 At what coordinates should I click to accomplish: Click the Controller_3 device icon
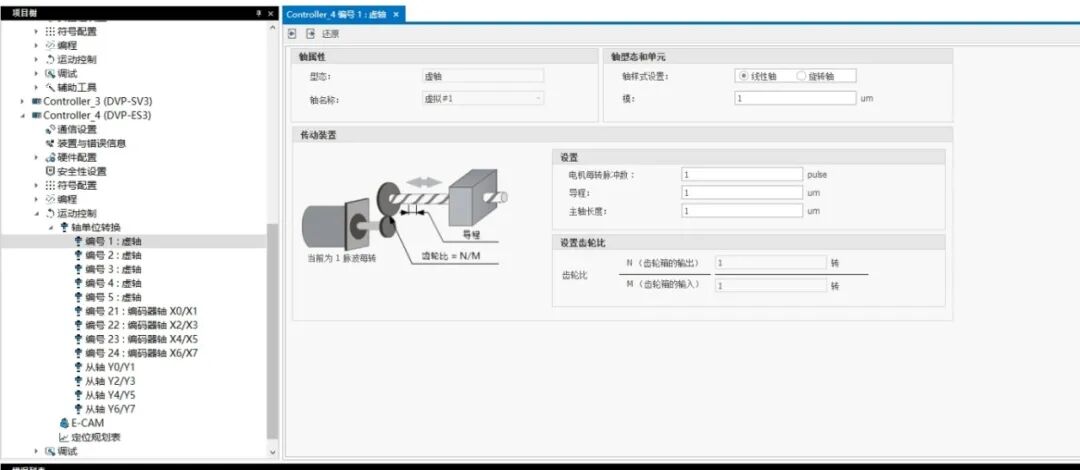point(37,101)
